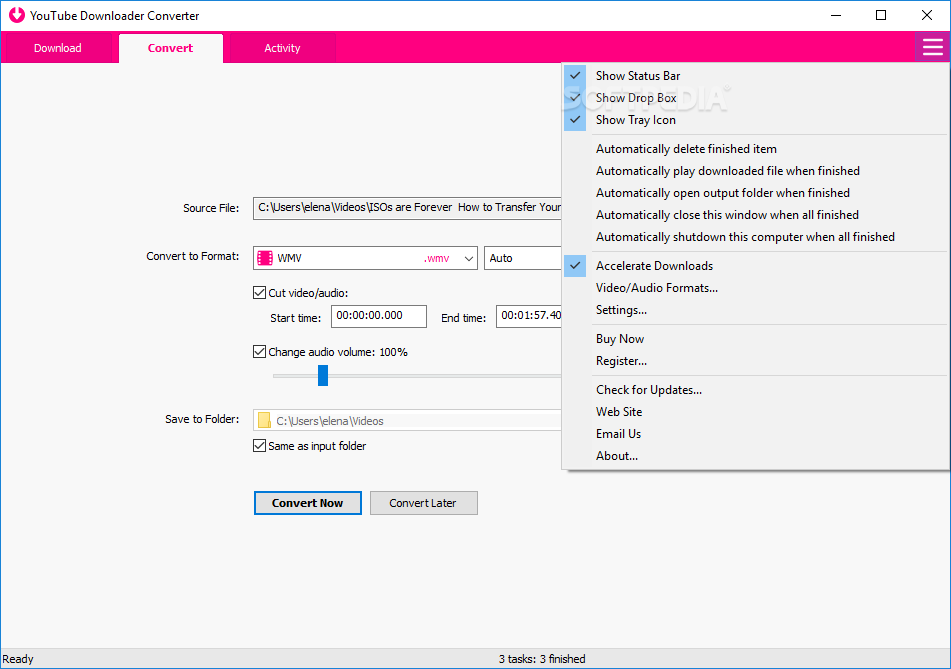The image size is (951, 669).
Task: Open Settings... from the menu
Action: [x=755, y=309]
